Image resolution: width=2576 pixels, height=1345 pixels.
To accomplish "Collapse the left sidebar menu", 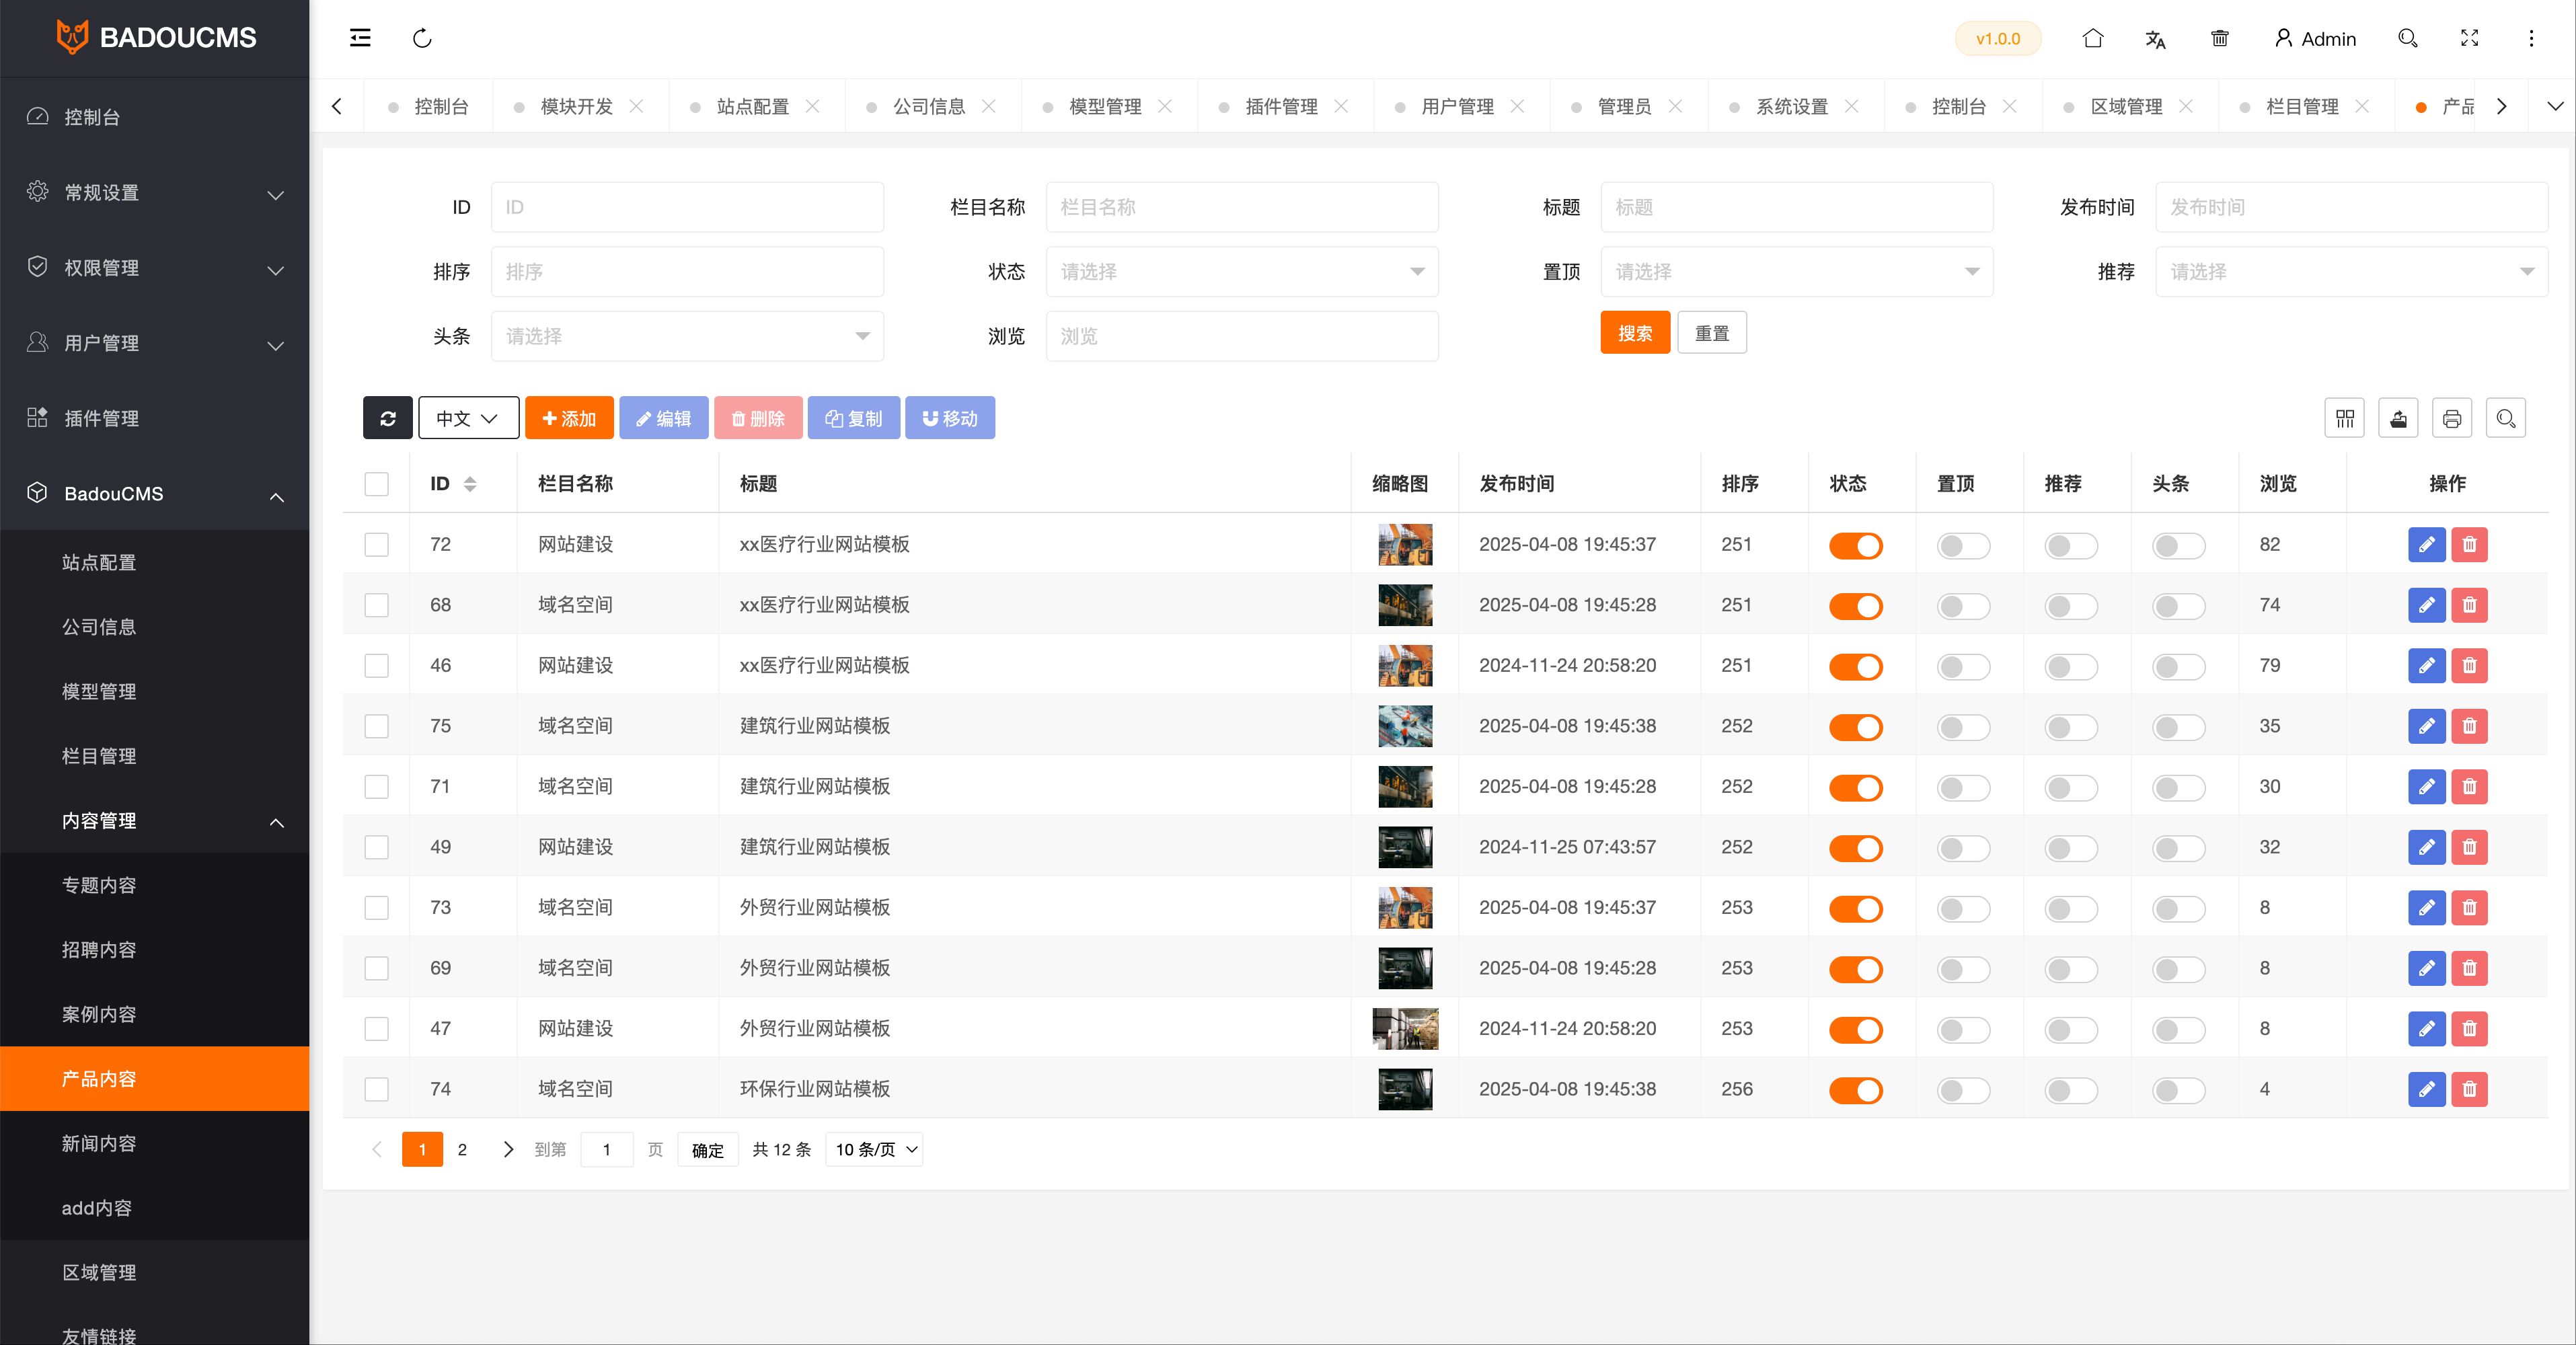I will coord(360,38).
